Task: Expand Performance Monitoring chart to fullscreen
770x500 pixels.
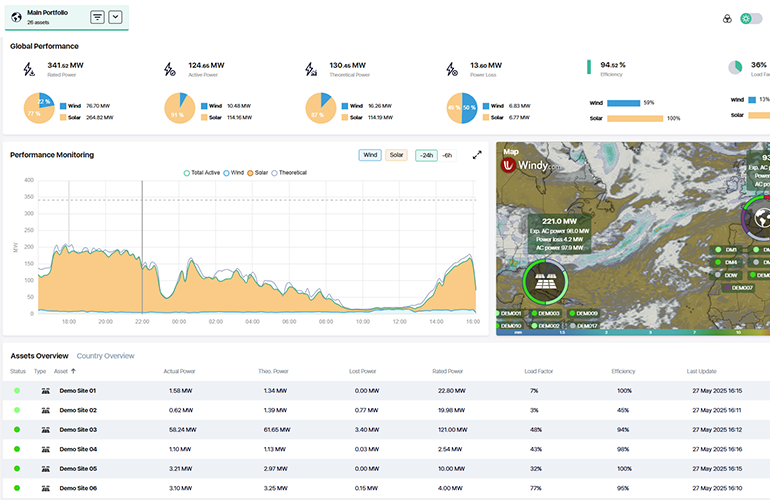Action: pos(477,155)
